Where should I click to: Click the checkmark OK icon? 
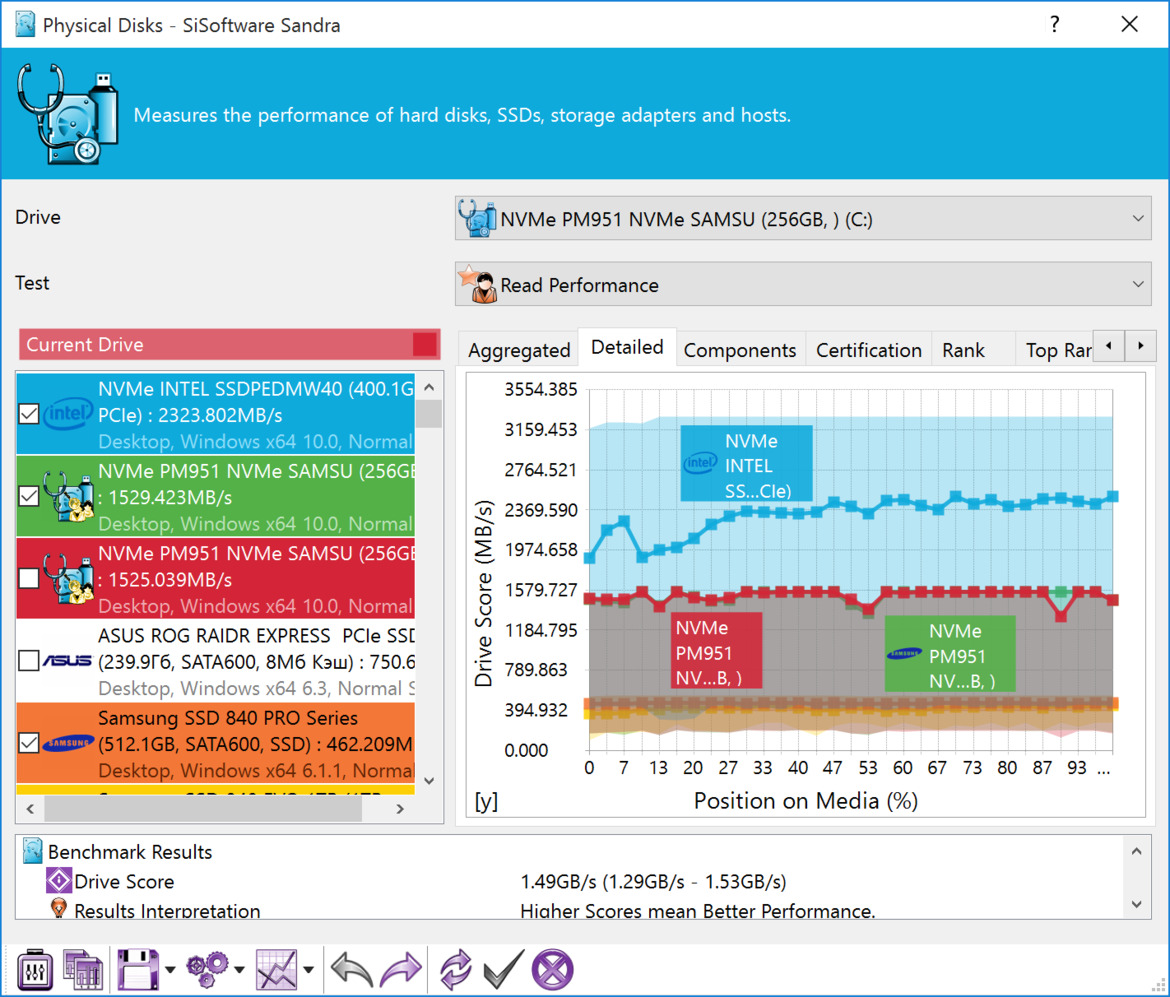(504, 970)
